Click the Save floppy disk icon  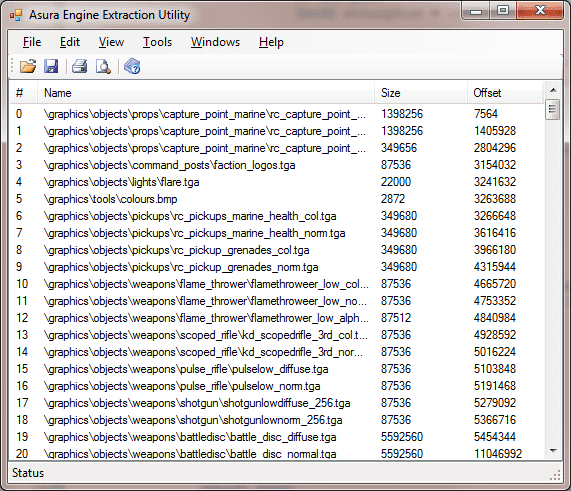(51, 66)
